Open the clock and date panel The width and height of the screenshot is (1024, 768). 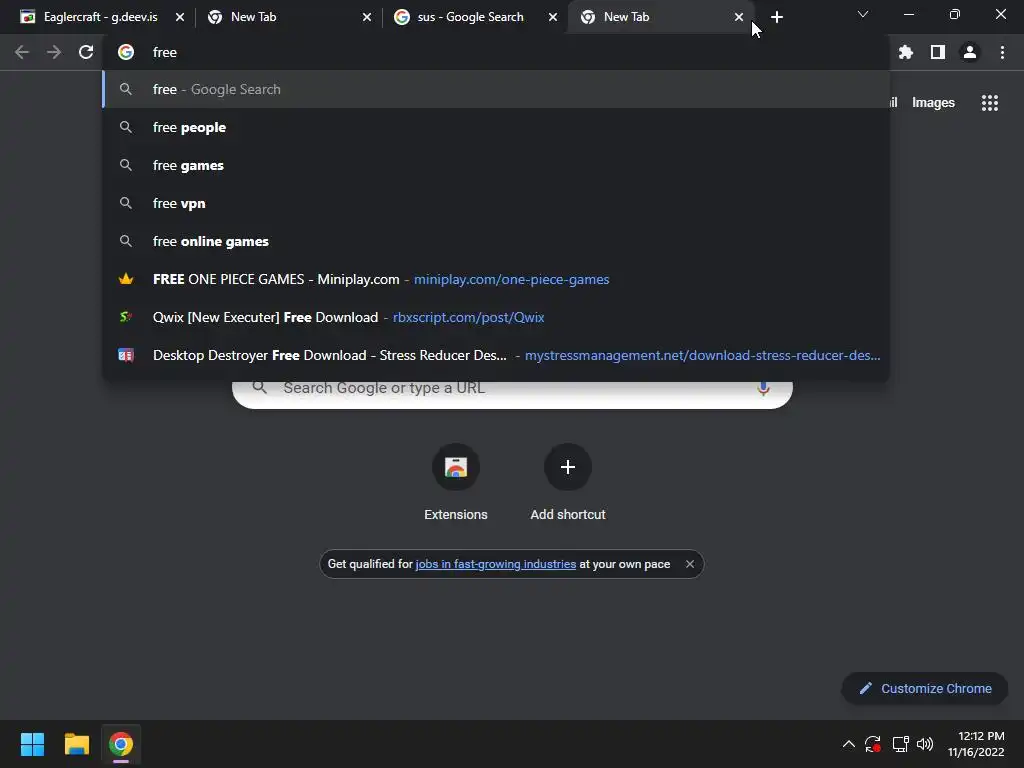[x=976, y=744]
